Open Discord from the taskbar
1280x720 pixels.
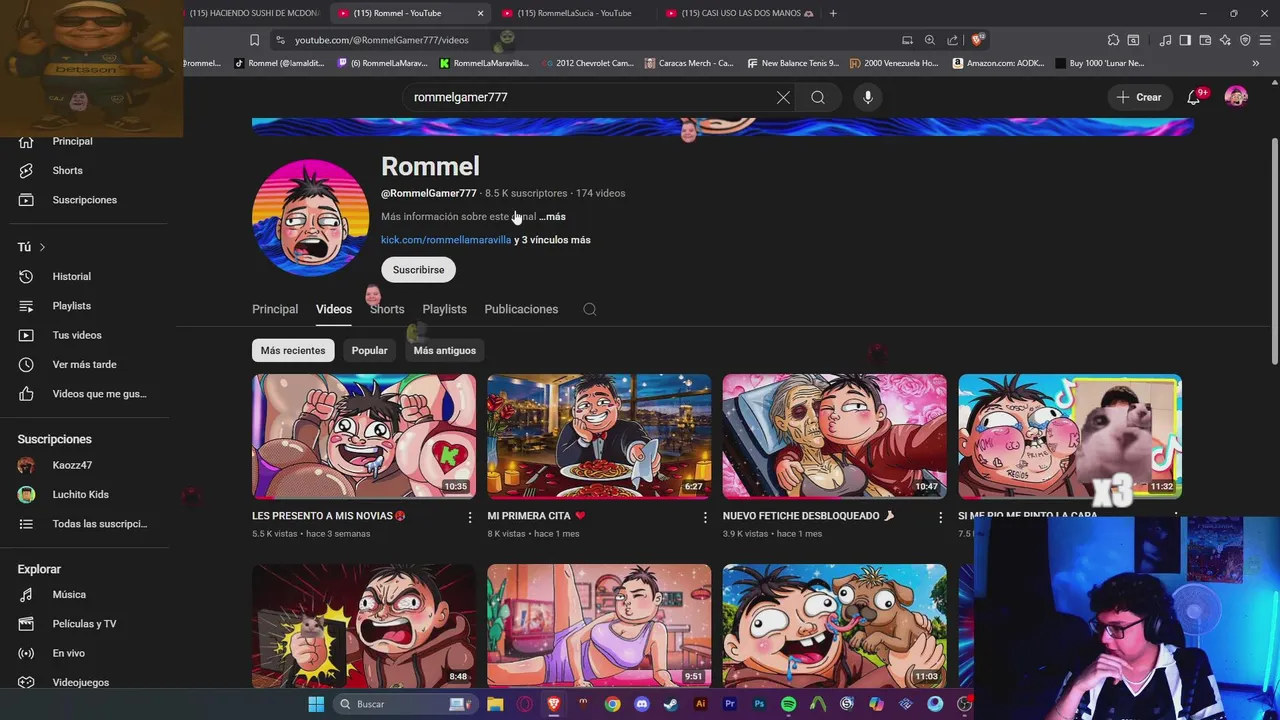click(642, 704)
